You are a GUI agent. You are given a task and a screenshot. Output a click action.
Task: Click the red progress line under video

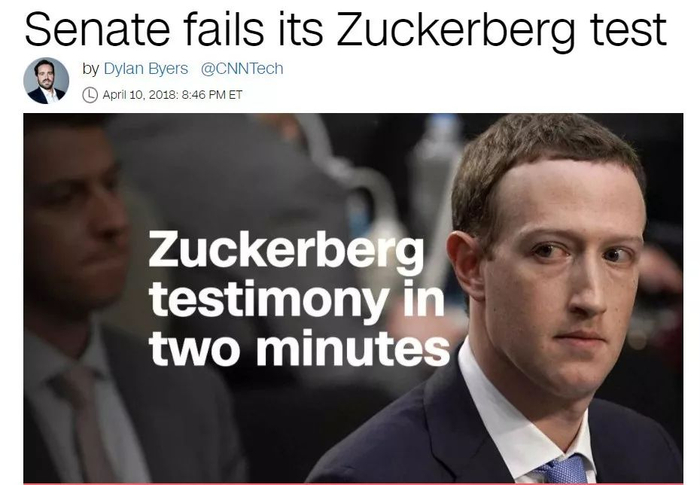point(353,484)
